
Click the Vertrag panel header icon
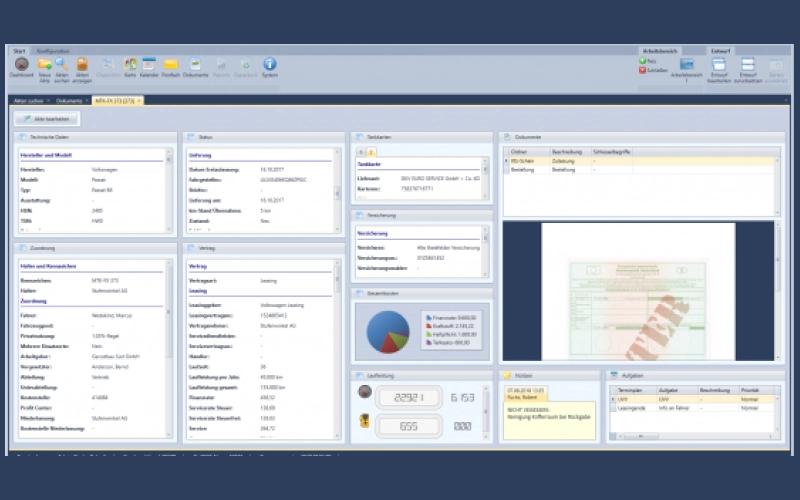pyautogui.click(x=191, y=248)
